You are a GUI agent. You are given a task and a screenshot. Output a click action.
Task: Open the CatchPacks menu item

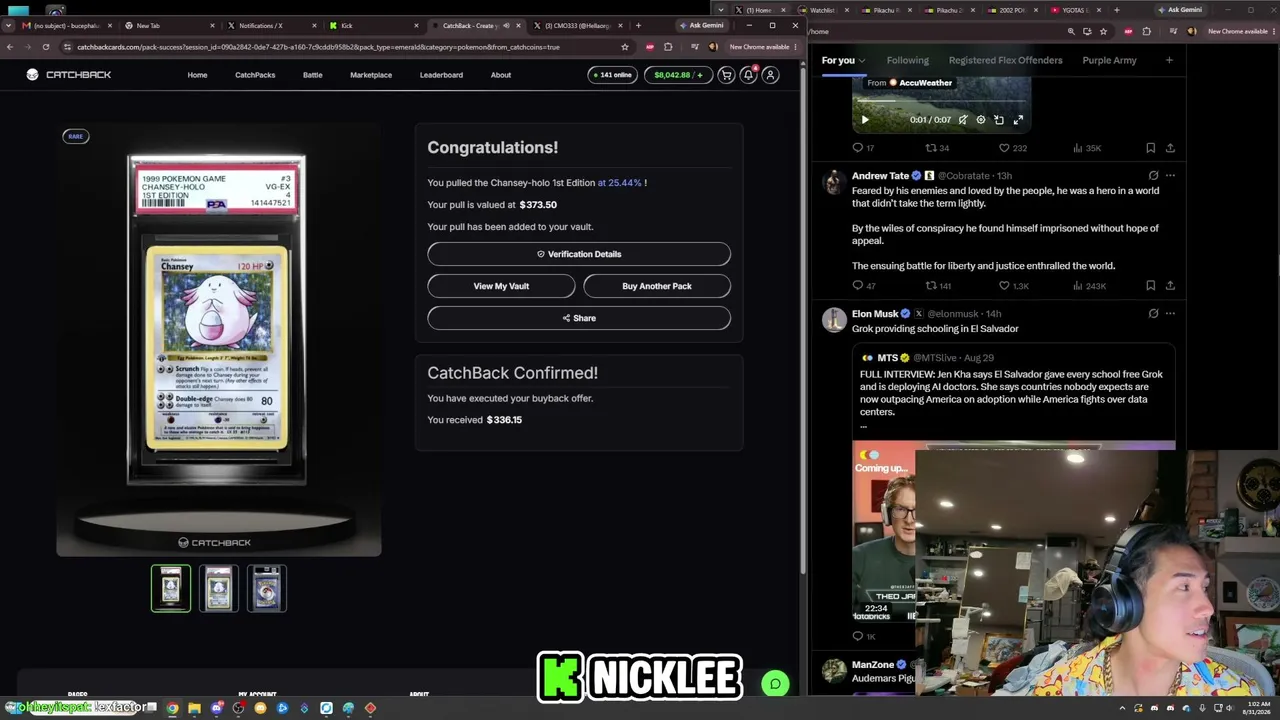255,75
